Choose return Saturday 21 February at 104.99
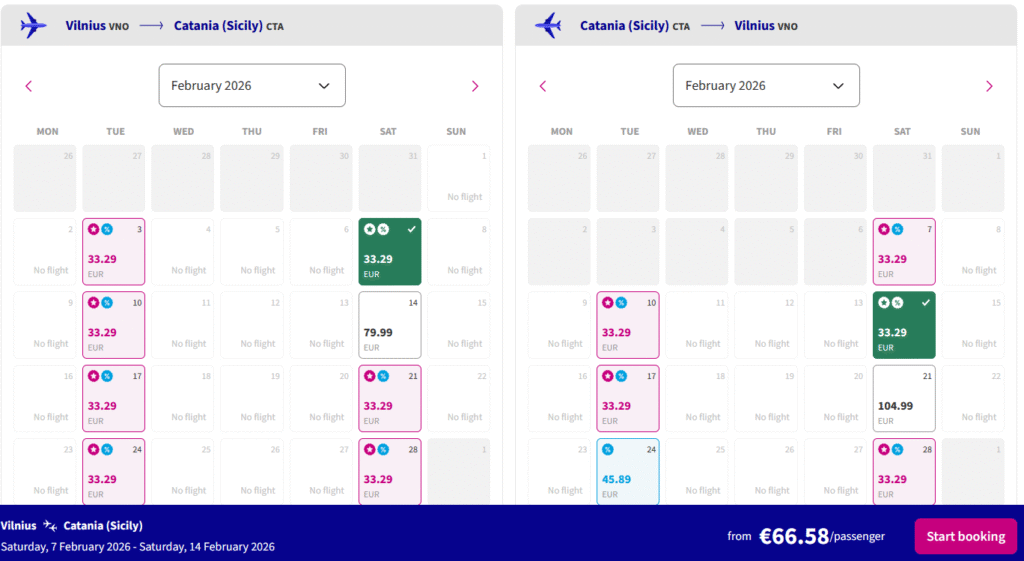Screen dimensions: 1024x561 [x=904, y=398]
